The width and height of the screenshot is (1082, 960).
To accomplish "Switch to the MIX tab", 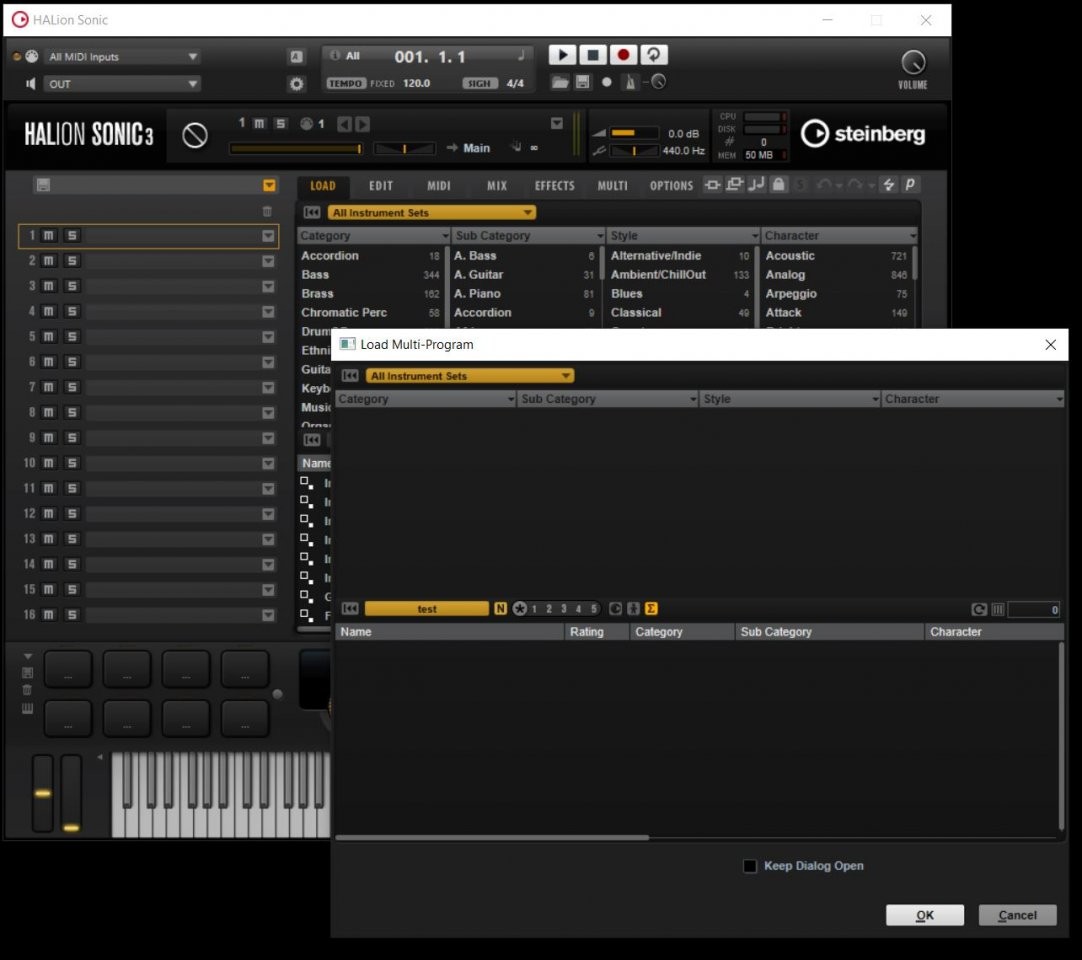I will coord(497,186).
